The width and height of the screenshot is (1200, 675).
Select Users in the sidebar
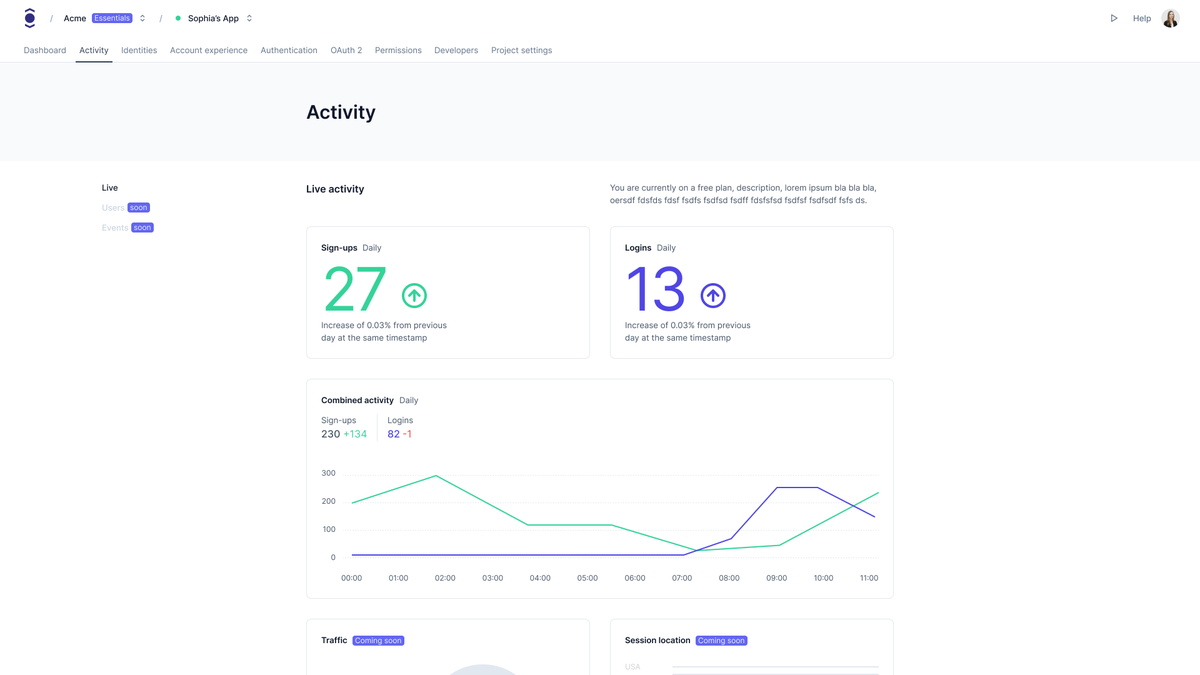point(113,208)
